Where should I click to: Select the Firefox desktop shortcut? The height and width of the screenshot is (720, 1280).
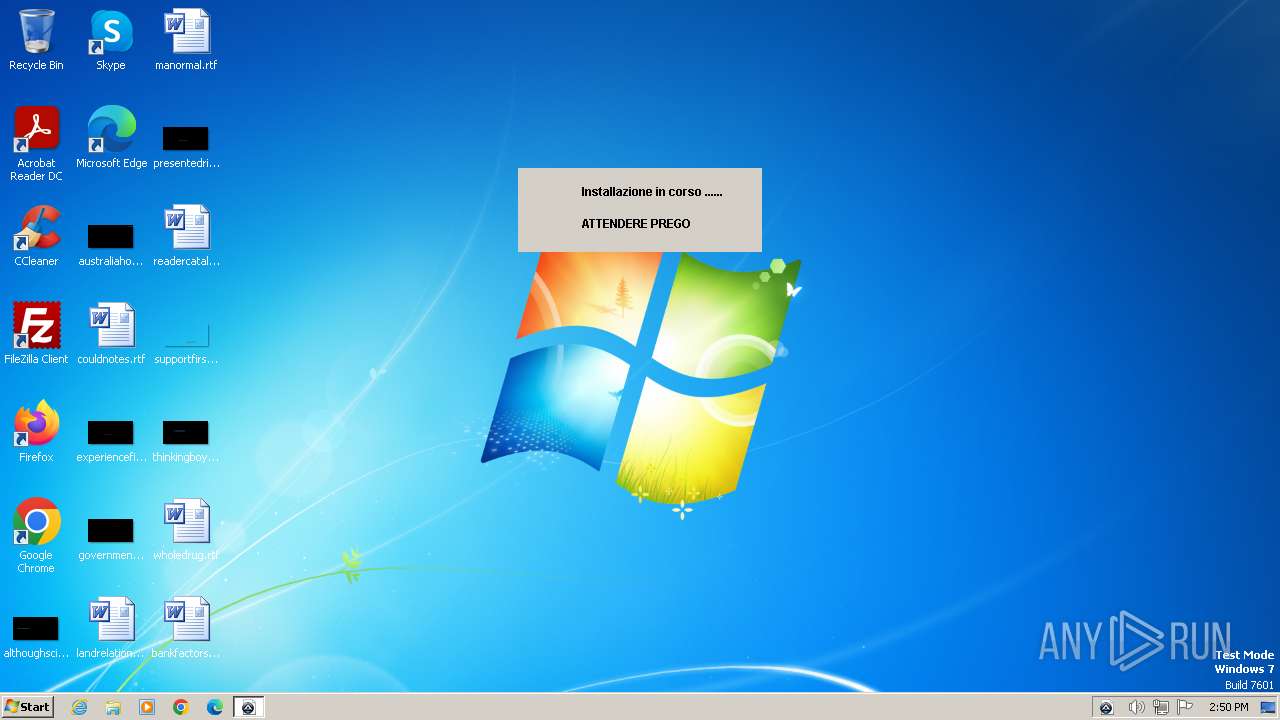36,432
